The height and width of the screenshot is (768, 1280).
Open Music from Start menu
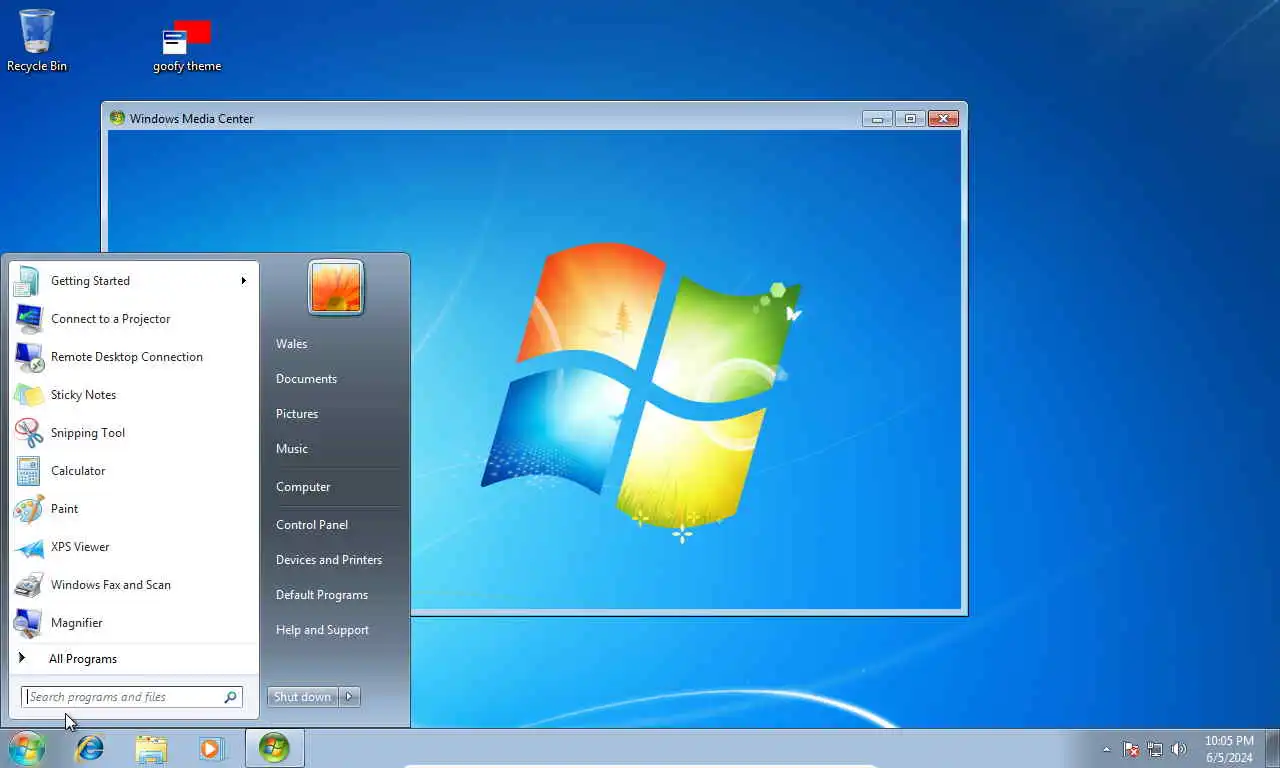pos(292,449)
